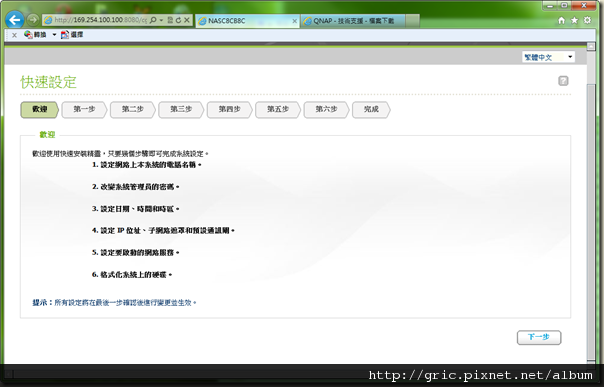This screenshot has height=387, width=604.
Task: Click text item 4 設定 IP 位址
Action: pos(163,231)
